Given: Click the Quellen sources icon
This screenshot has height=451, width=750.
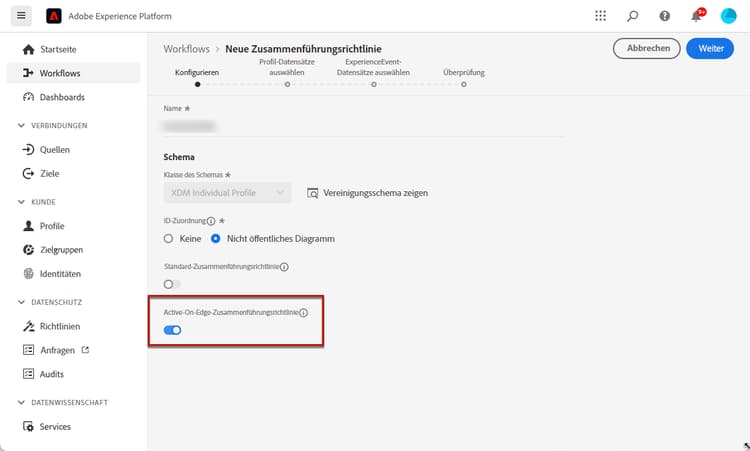Looking at the screenshot, I should [28, 150].
